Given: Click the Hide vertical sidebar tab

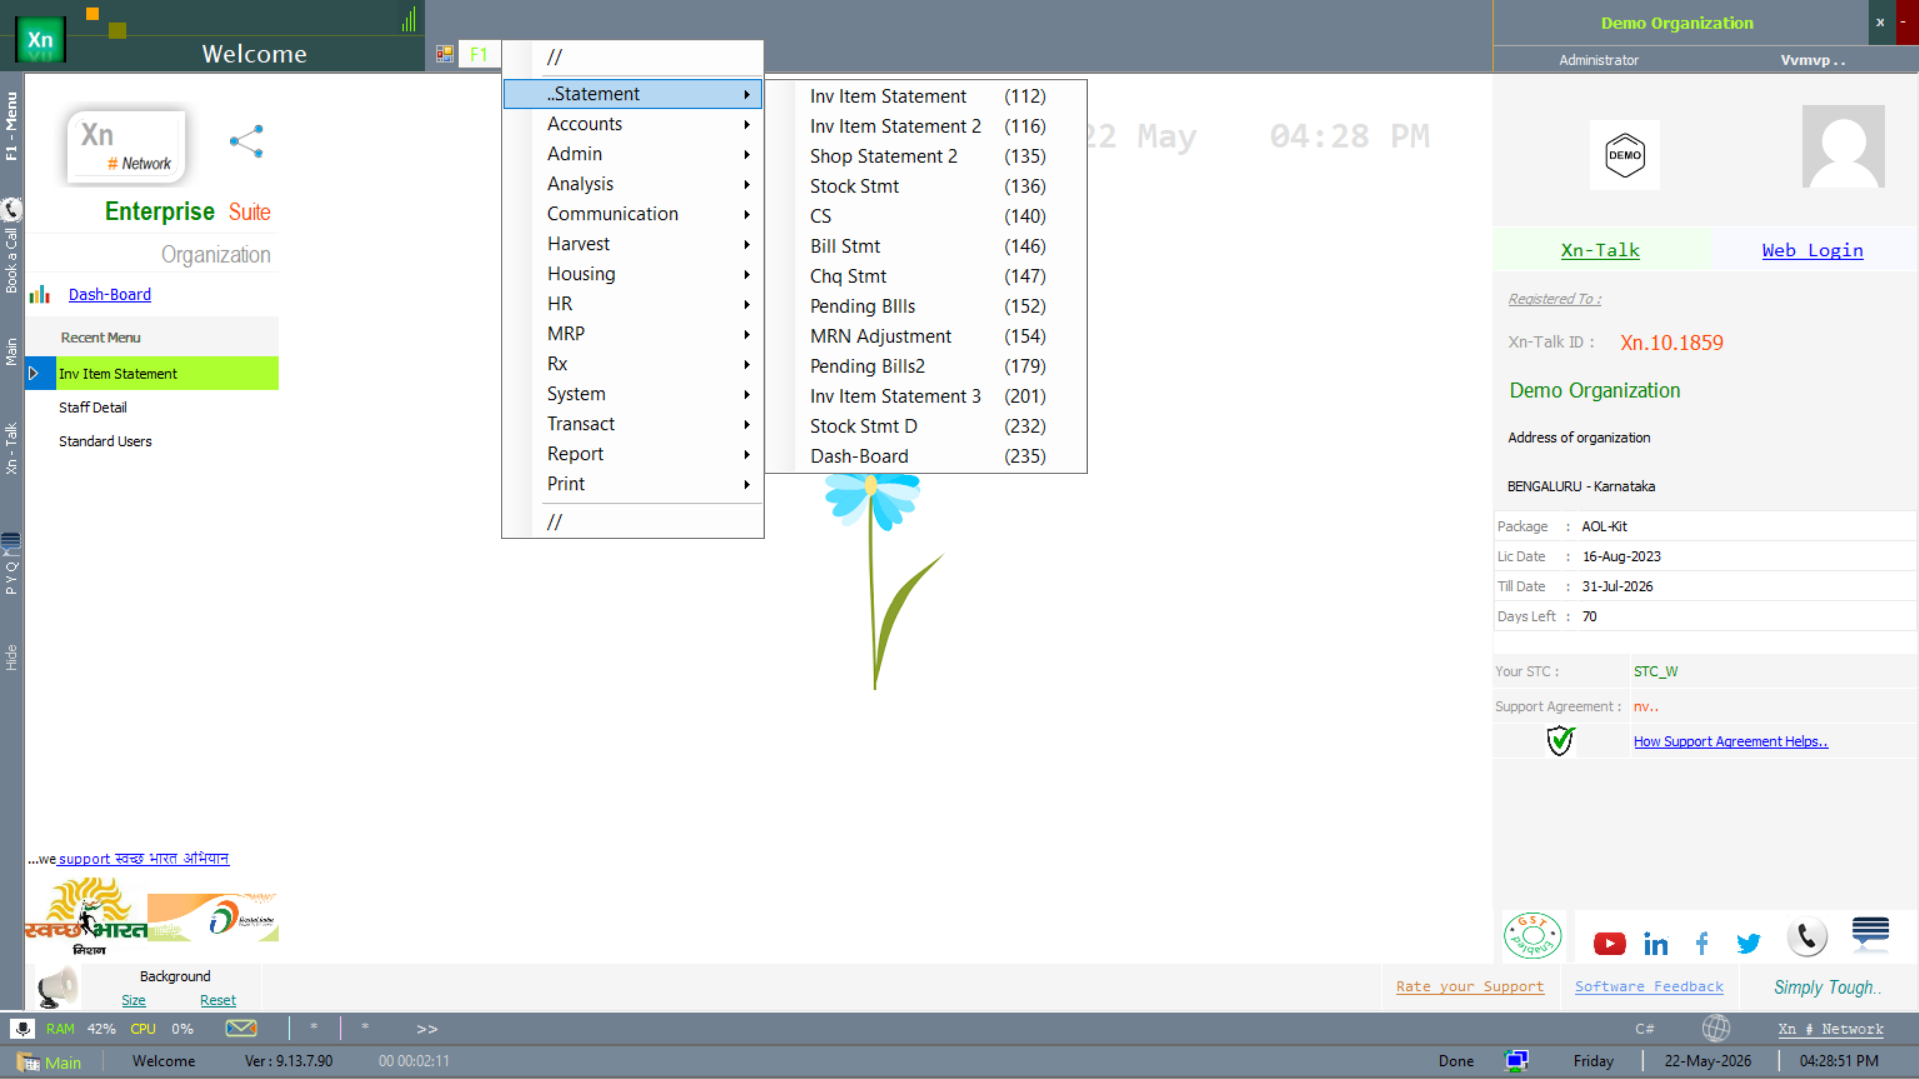Looking at the screenshot, I should pos(11,657).
